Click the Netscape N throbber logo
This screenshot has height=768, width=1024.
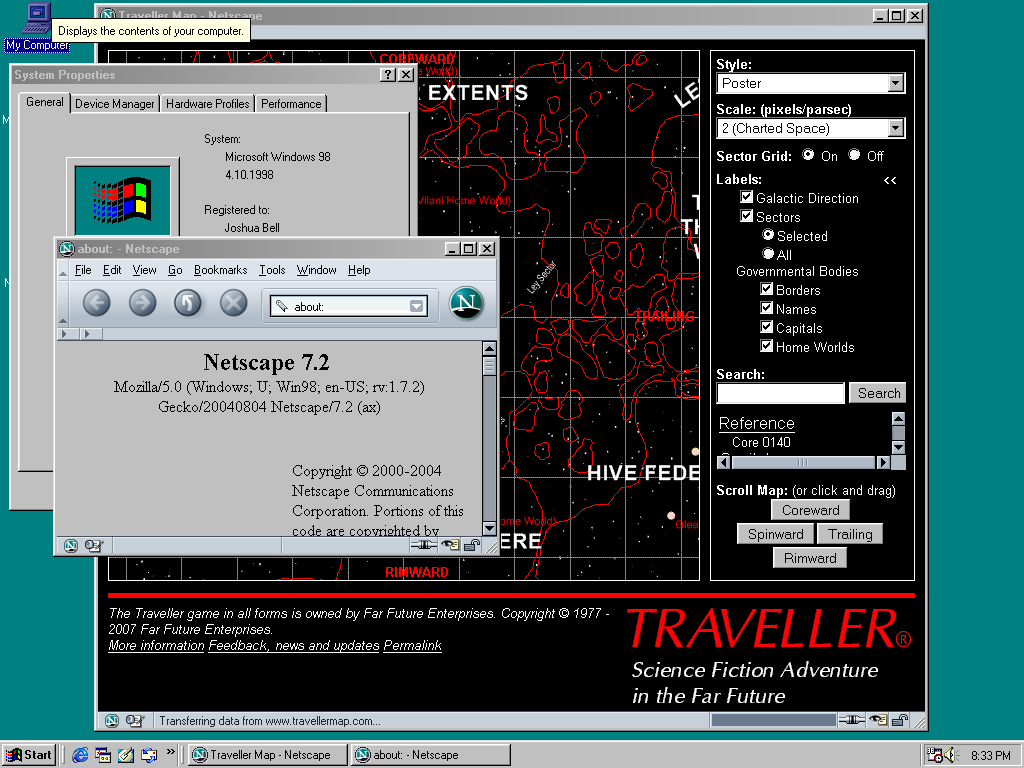(466, 304)
